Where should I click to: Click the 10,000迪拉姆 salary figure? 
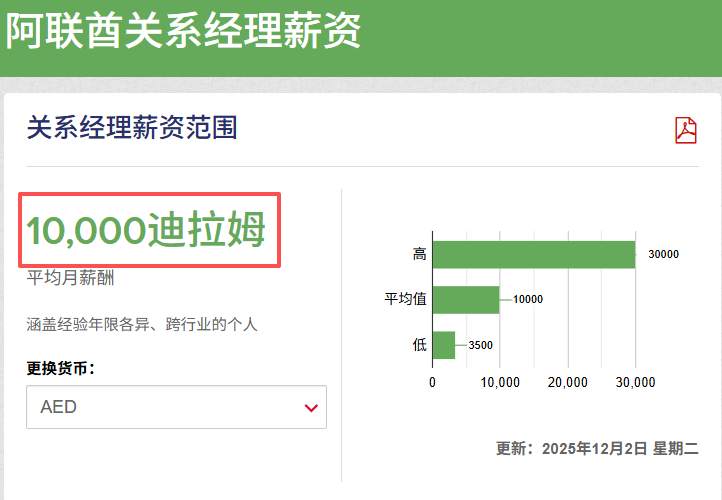pos(146,229)
